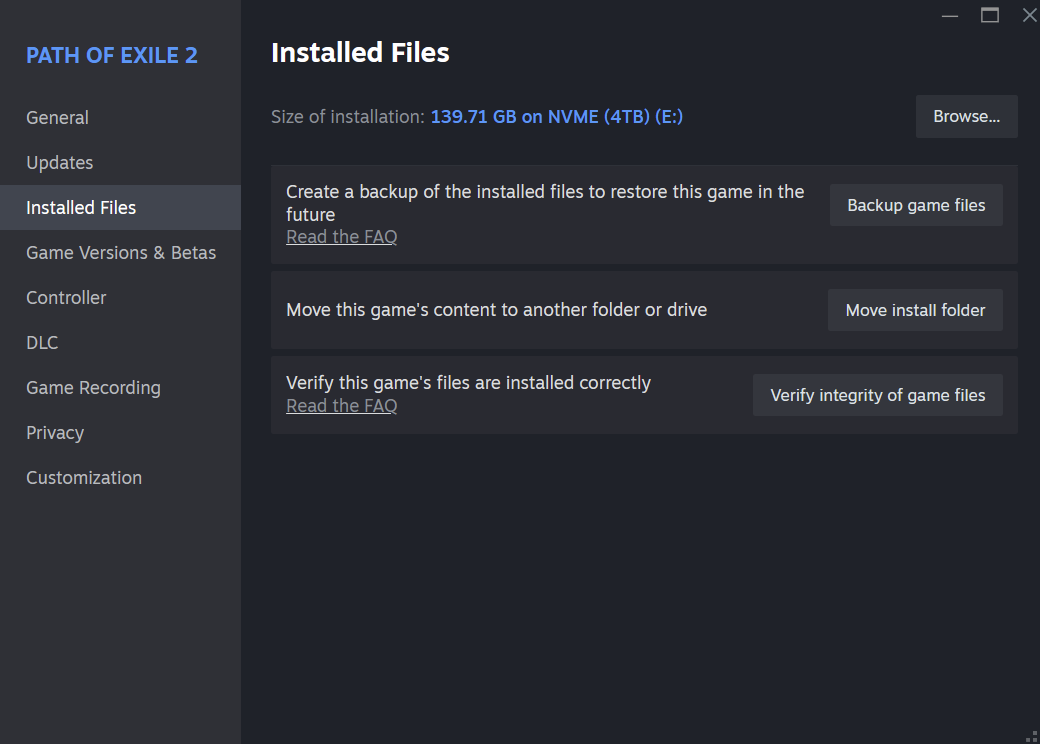This screenshot has width=1040, height=744.
Task: Open Read the FAQ link under verify
Action: pos(342,406)
